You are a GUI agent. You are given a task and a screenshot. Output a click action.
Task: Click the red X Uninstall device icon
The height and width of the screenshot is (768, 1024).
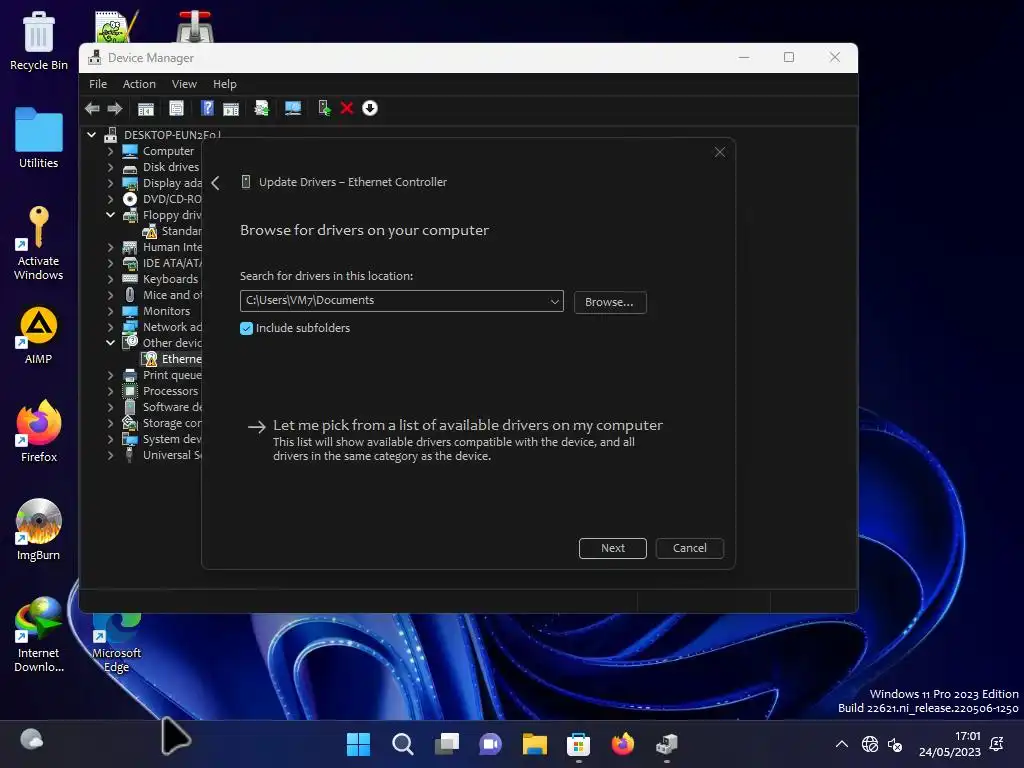click(347, 108)
